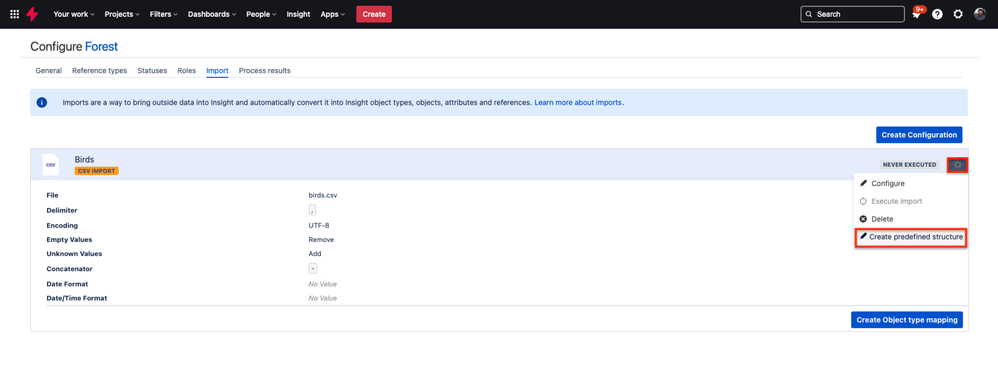Click the UTF-8 encoding value
This screenshot has width=998, height=382.
pos(319,225)
